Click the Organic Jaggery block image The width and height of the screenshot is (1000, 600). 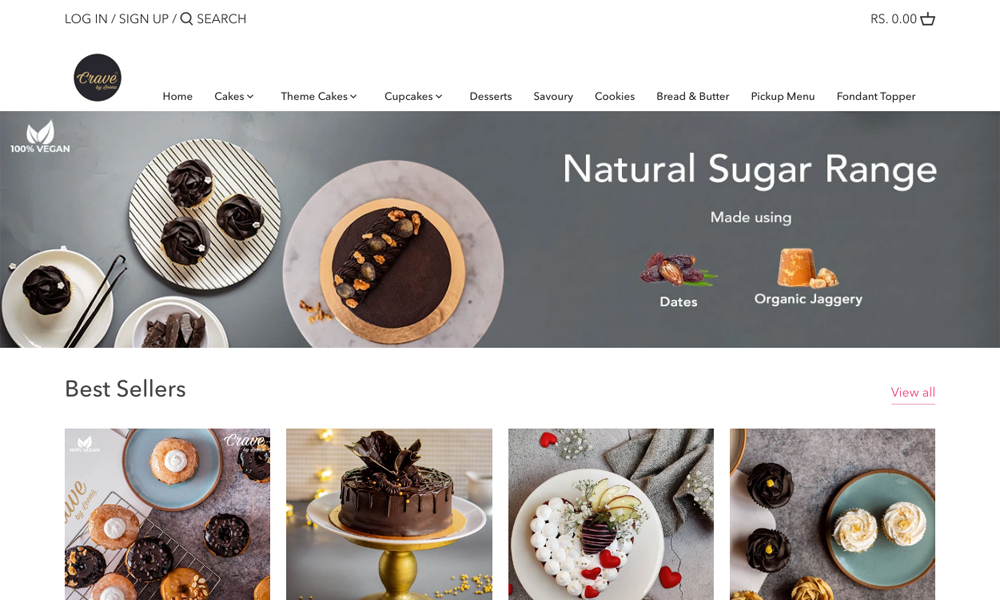pos(806,268)
